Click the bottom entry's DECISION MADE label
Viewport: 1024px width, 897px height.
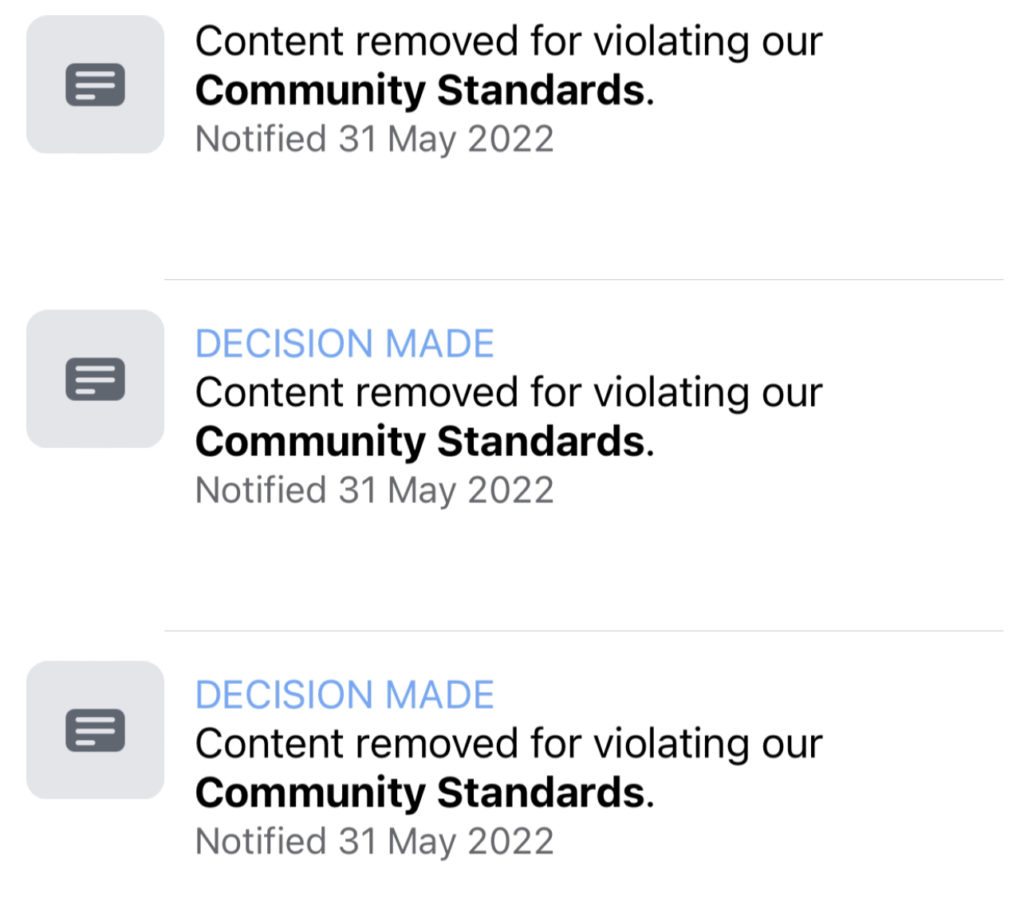coord(344,695)
